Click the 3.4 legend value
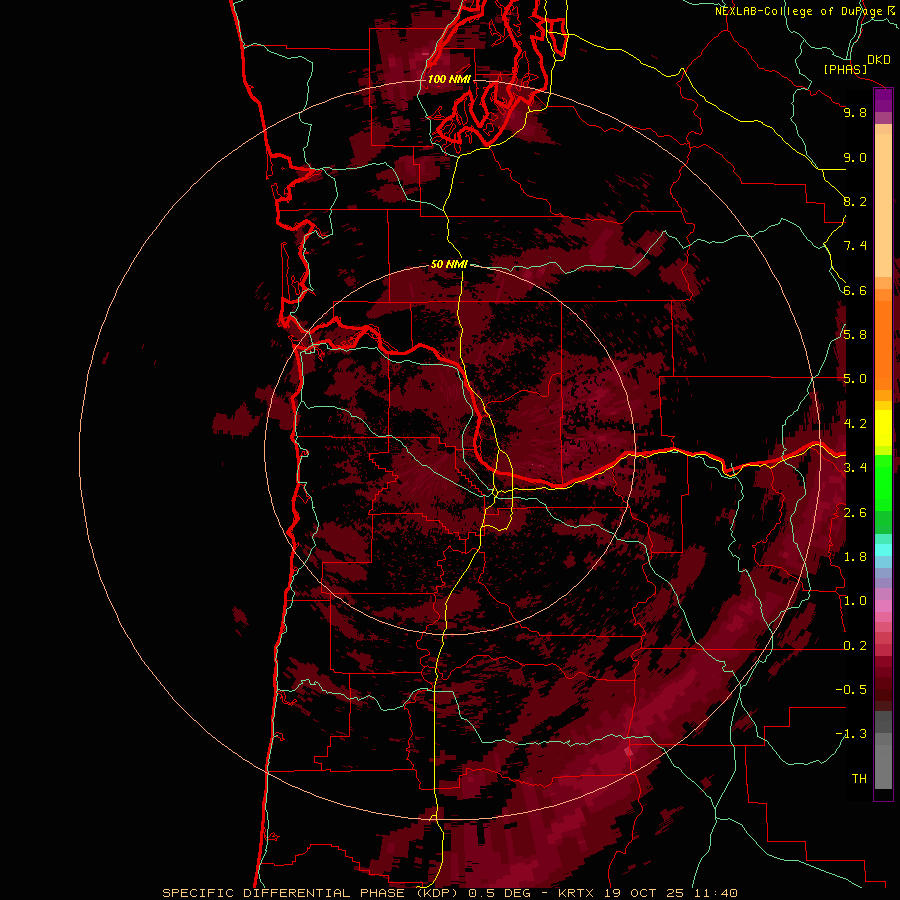Screen dimensions: 900x900 pyautogui.click(x=855, y=468)
